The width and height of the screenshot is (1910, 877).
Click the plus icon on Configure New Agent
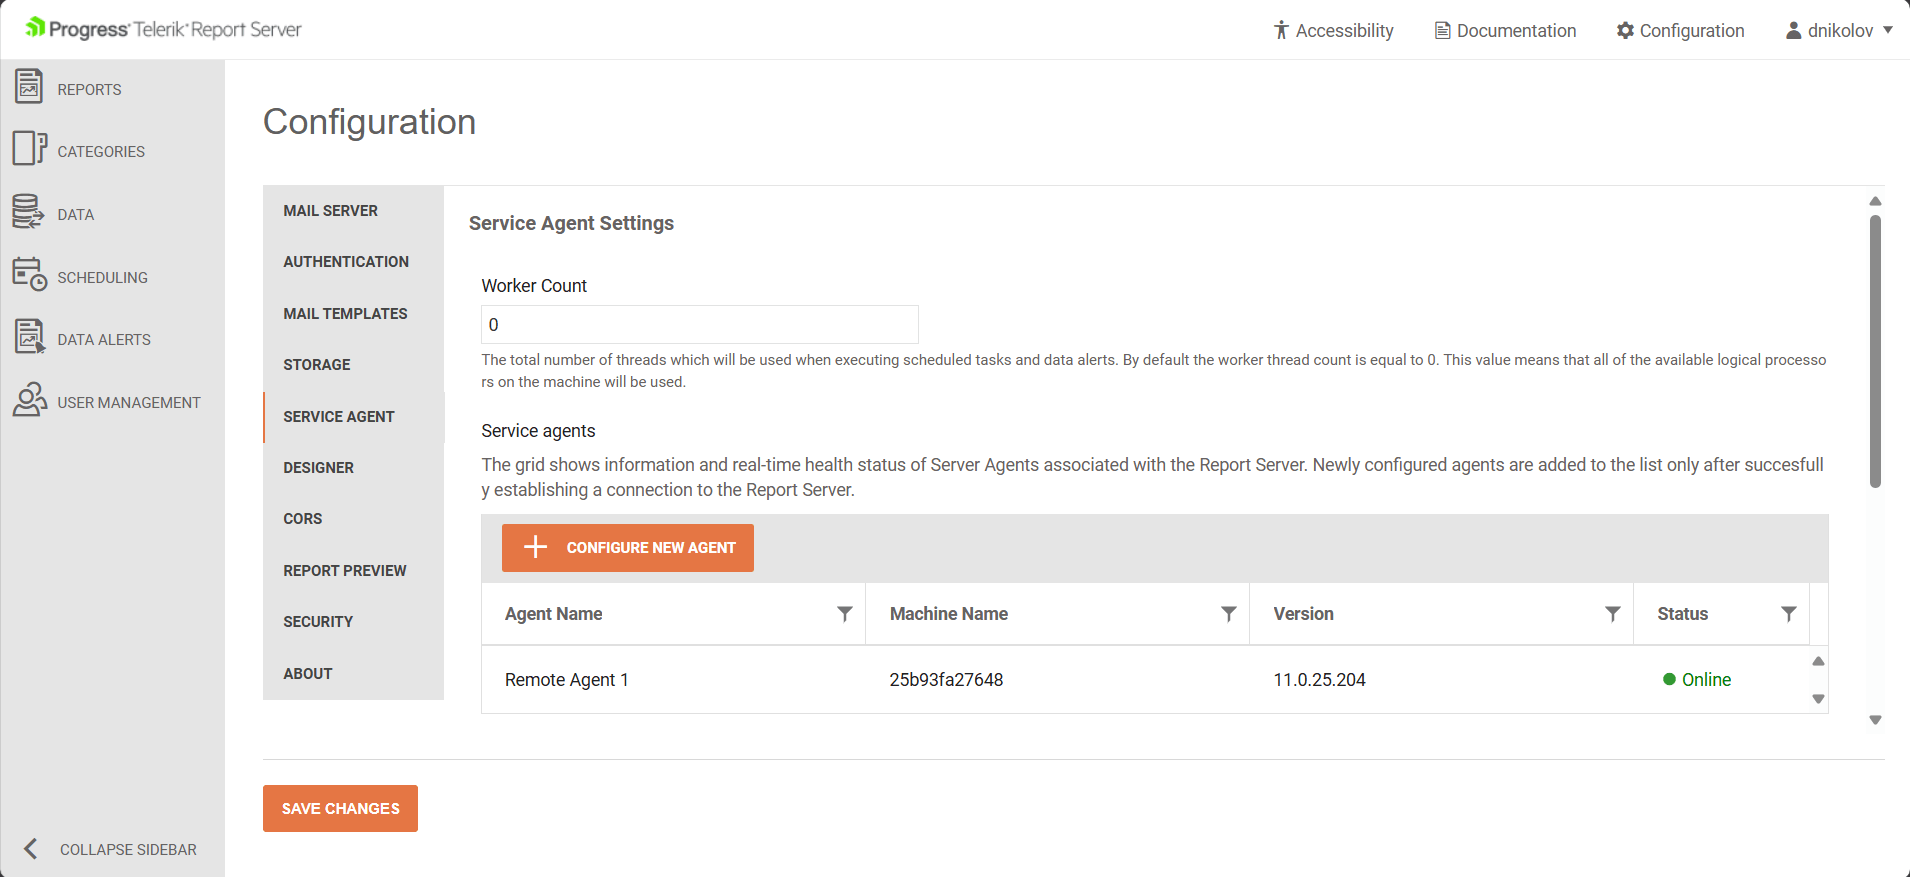536,547
